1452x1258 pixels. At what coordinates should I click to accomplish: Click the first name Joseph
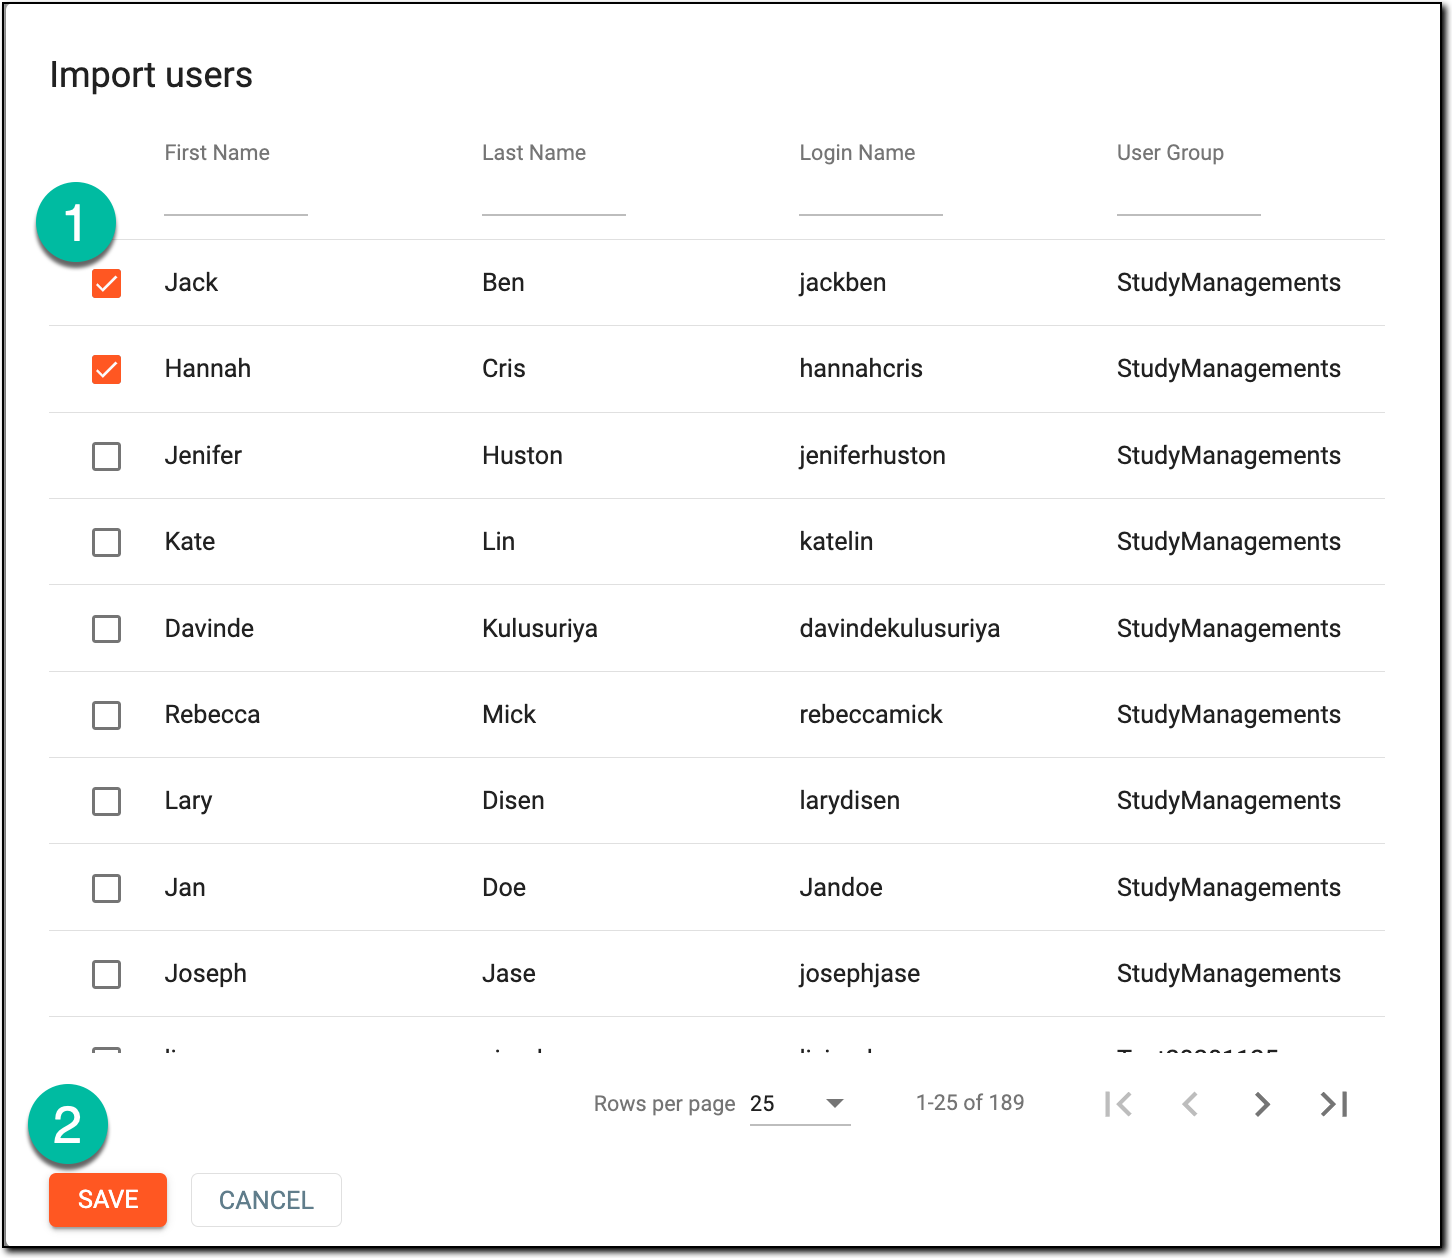(205, 974)
